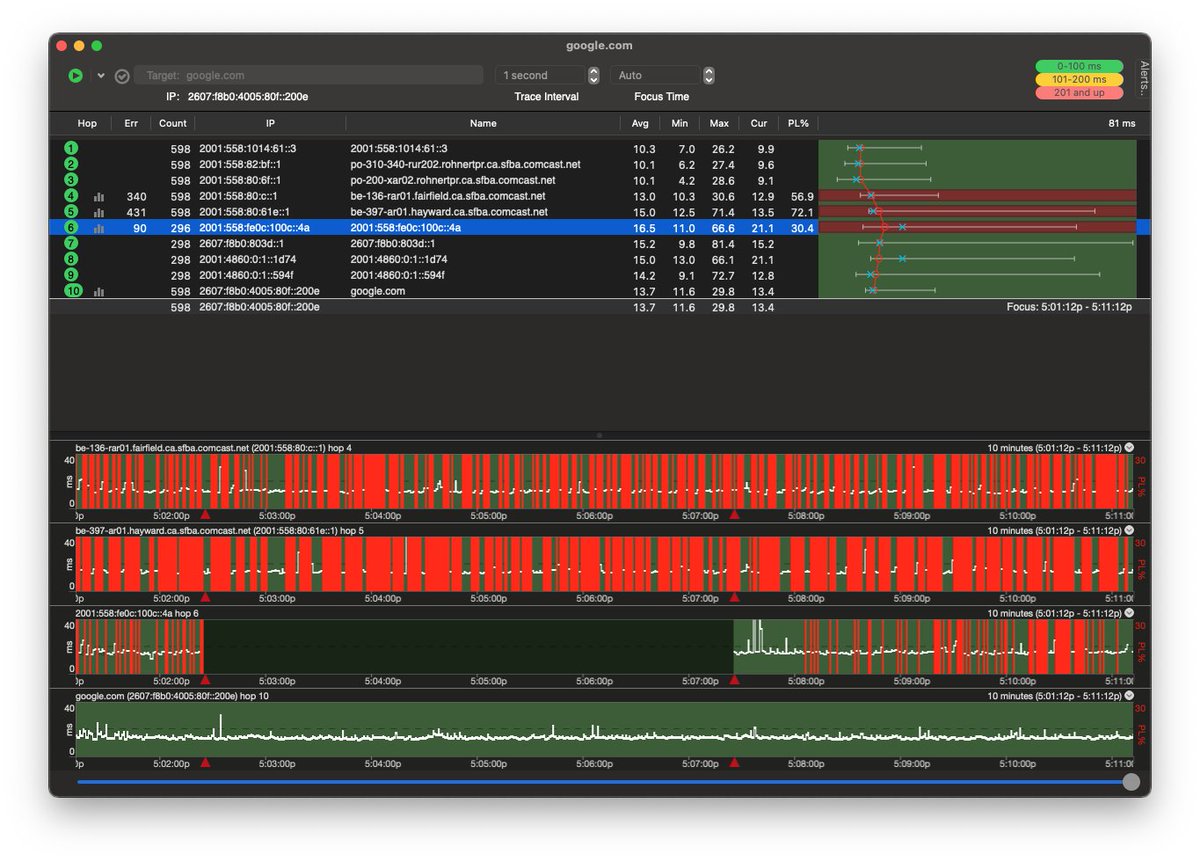The width and height of the screenshot is (1200, 862).
Task: Click the hop 5 number circle
Action: (x=71, y=212)
